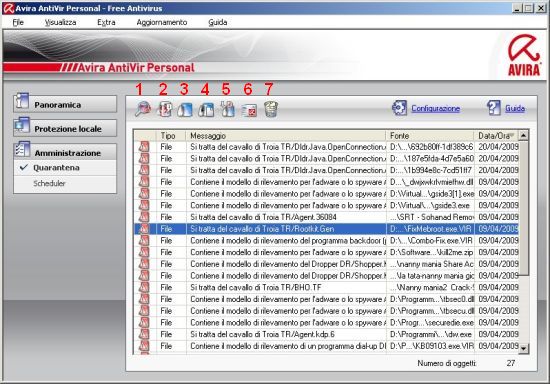Click the icon of the TR/Rootkit.Gen row

click(x=144, y=229)
